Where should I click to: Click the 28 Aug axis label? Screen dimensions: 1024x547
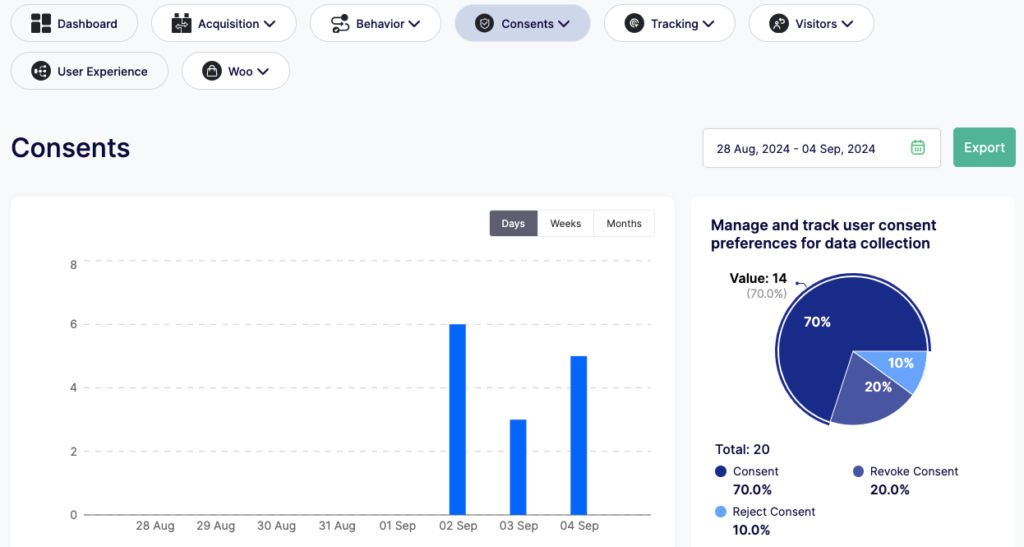[155, 525]
